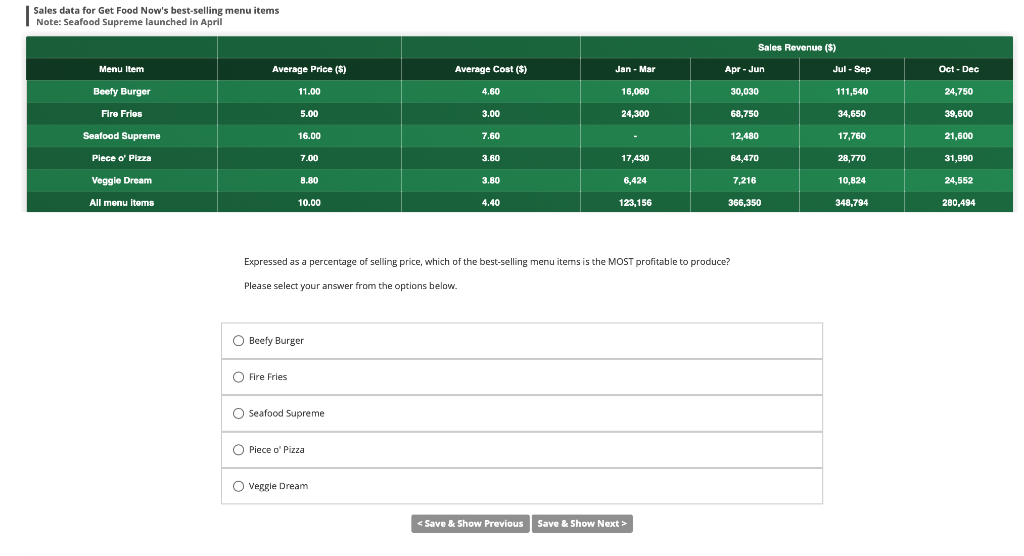Click the Average Price ($) column header
This screenshot has height=556, width=1024.
point(309,69)
